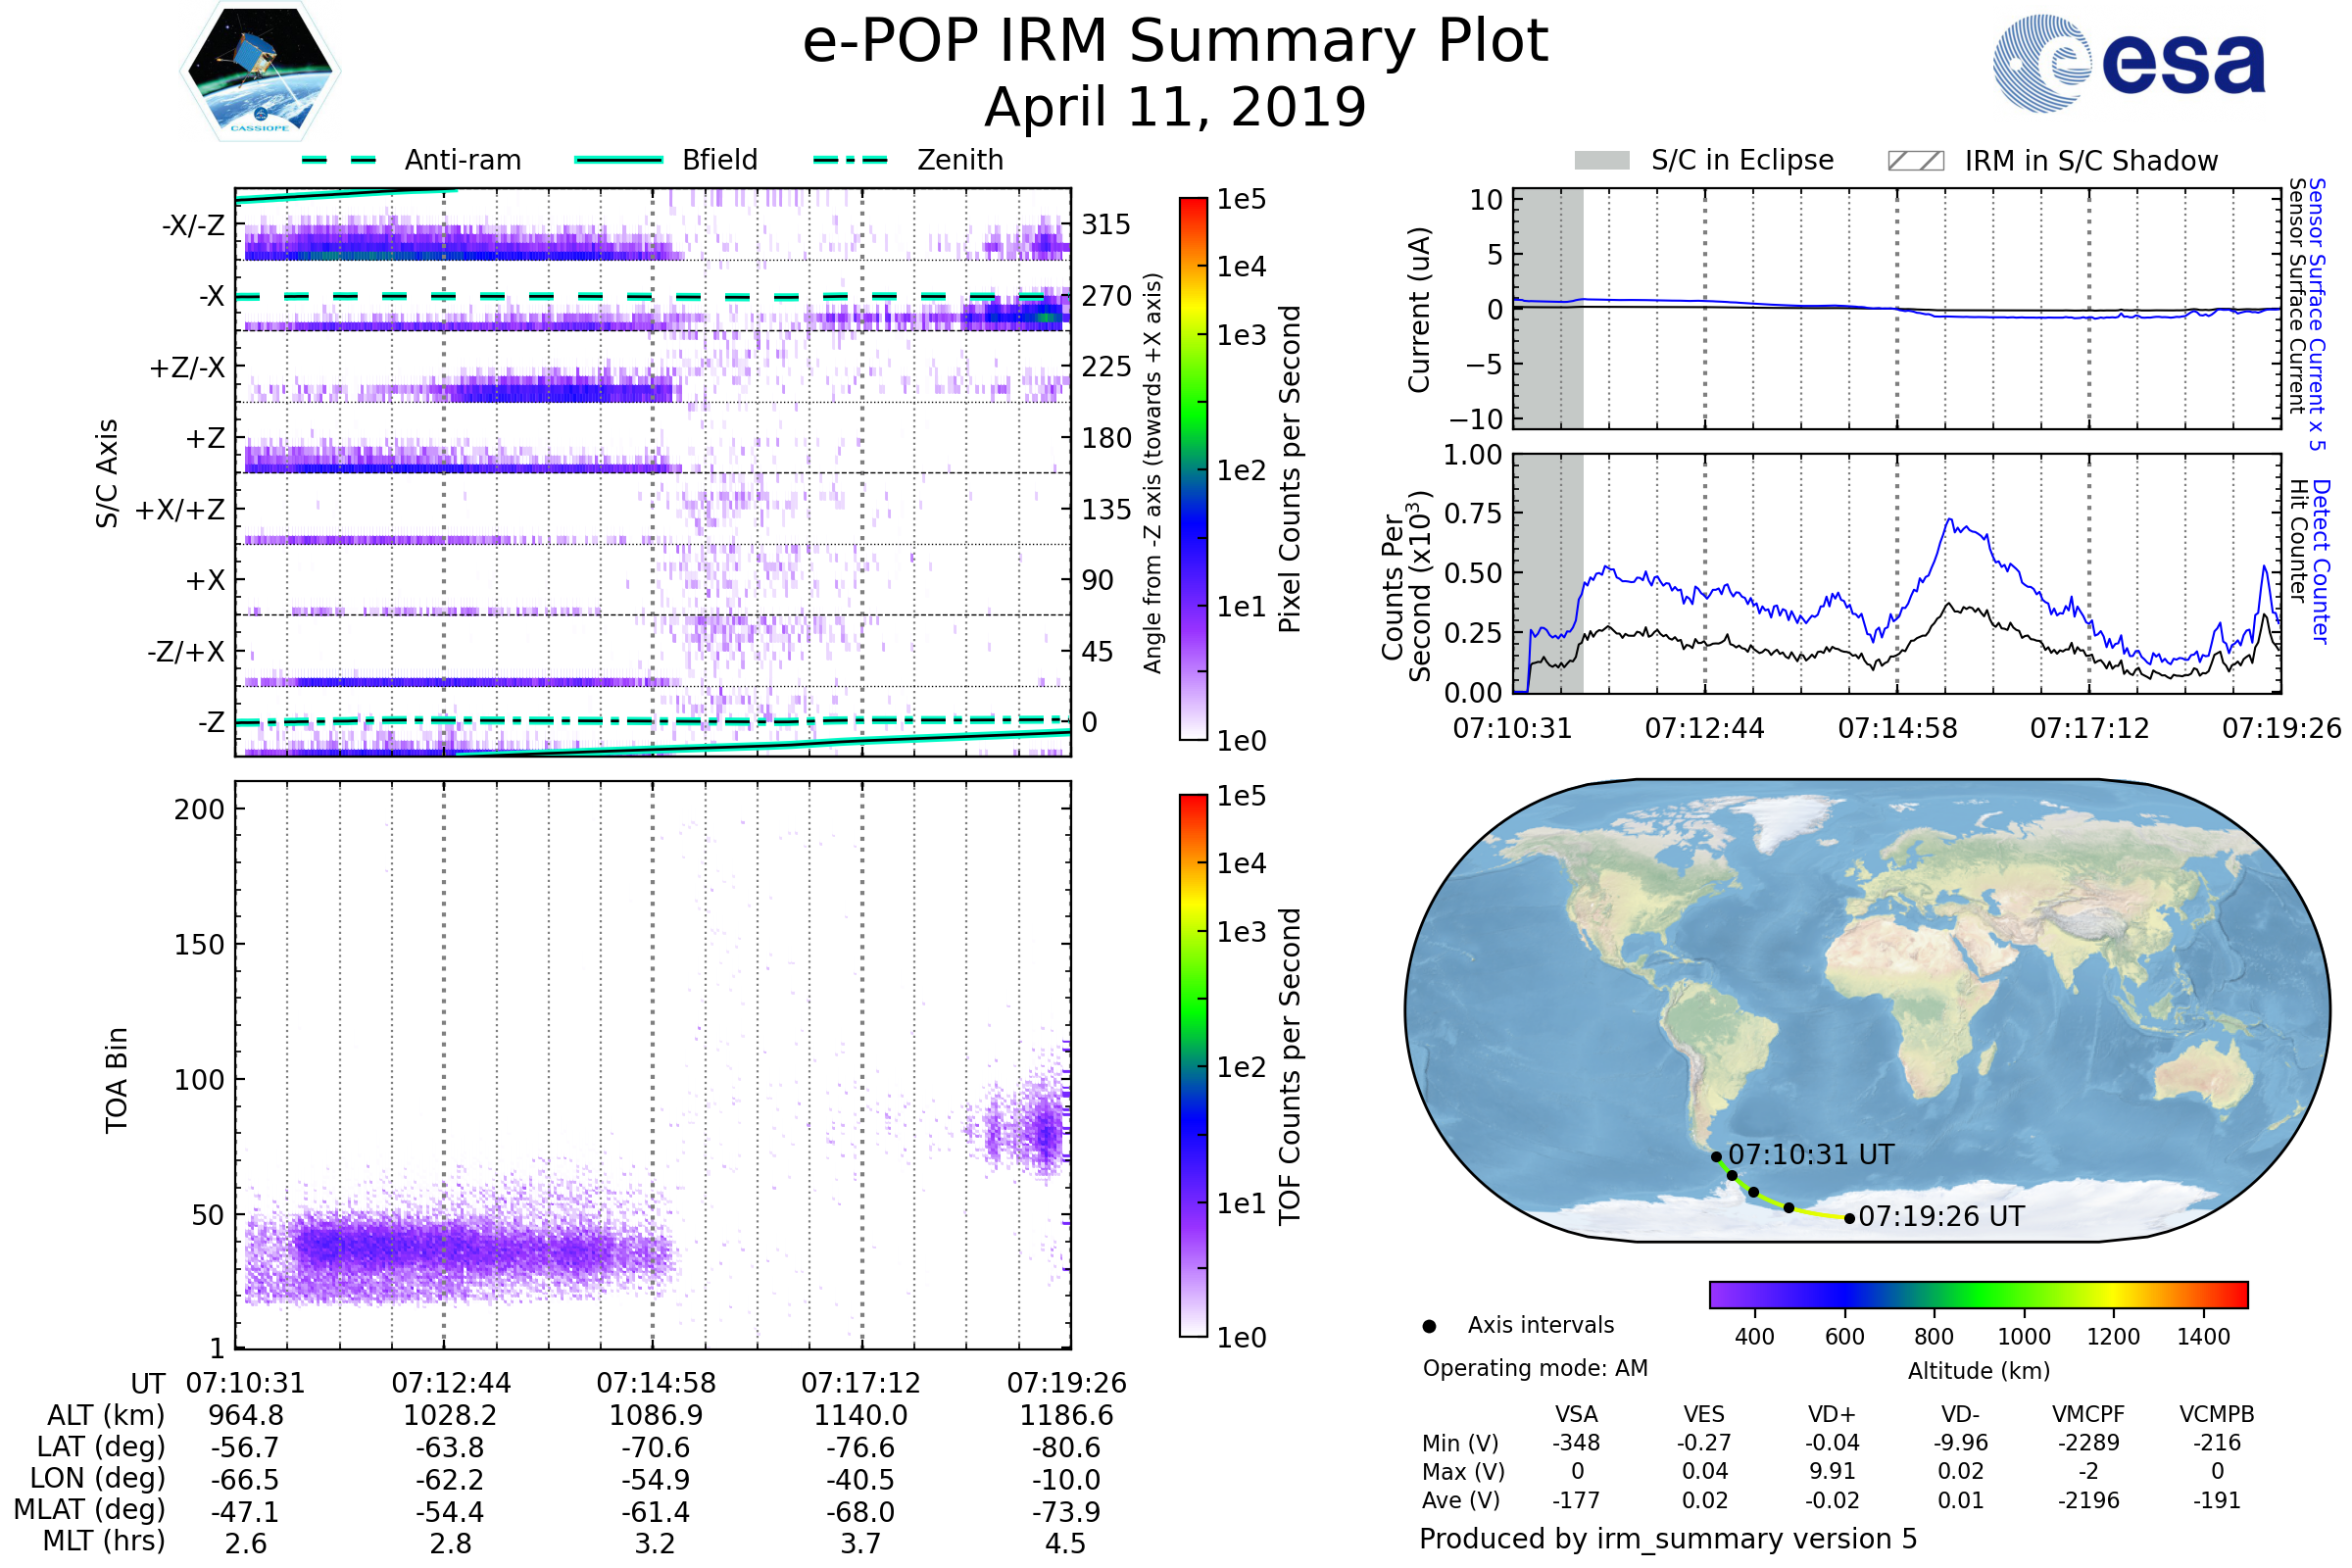Click the TOA Bin axis label
The width and height of the screenshot is (2352, 1568).
pos(117,1079)
